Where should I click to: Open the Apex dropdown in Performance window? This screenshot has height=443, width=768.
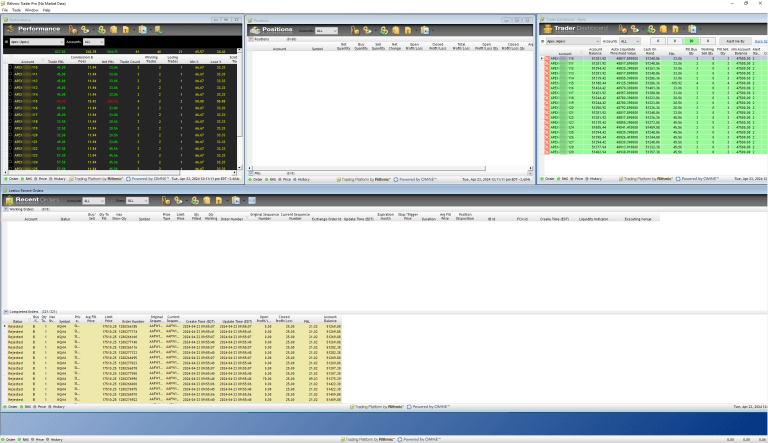click(x=35, y=42)
